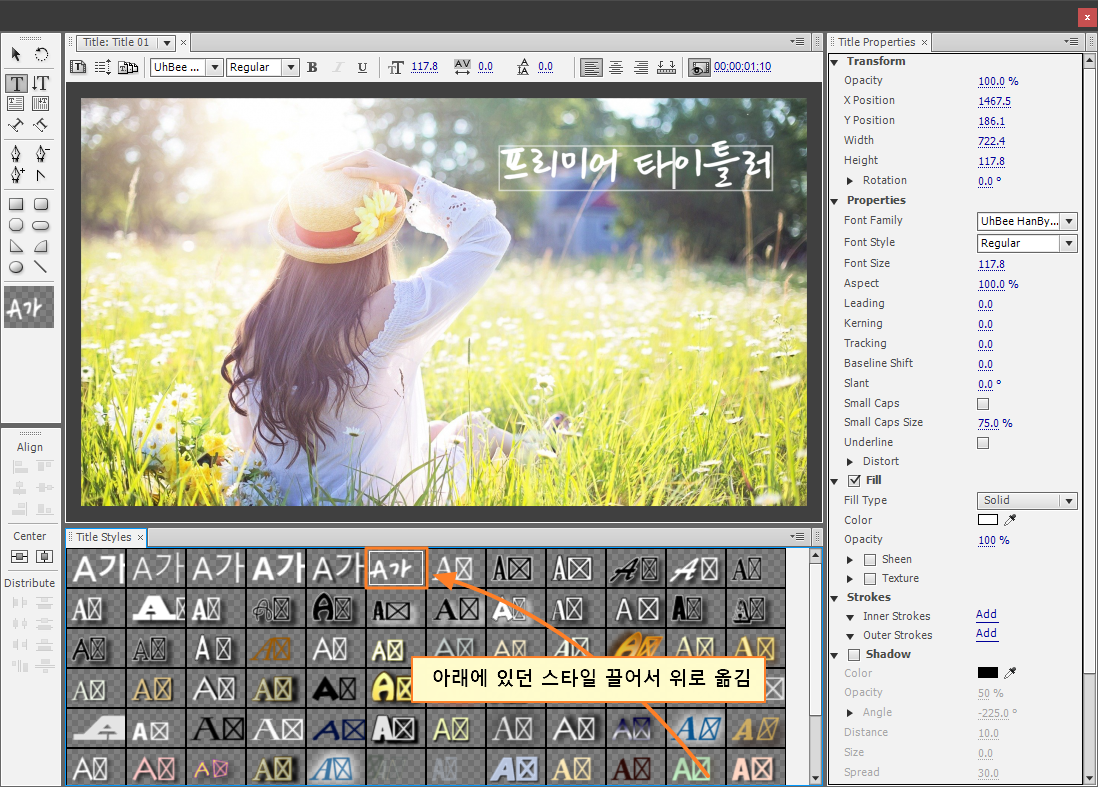The height and width of the screenshot is (787, 1098).
Task: Switch to the Title Properties tab
Action: [x=876, y=42]
